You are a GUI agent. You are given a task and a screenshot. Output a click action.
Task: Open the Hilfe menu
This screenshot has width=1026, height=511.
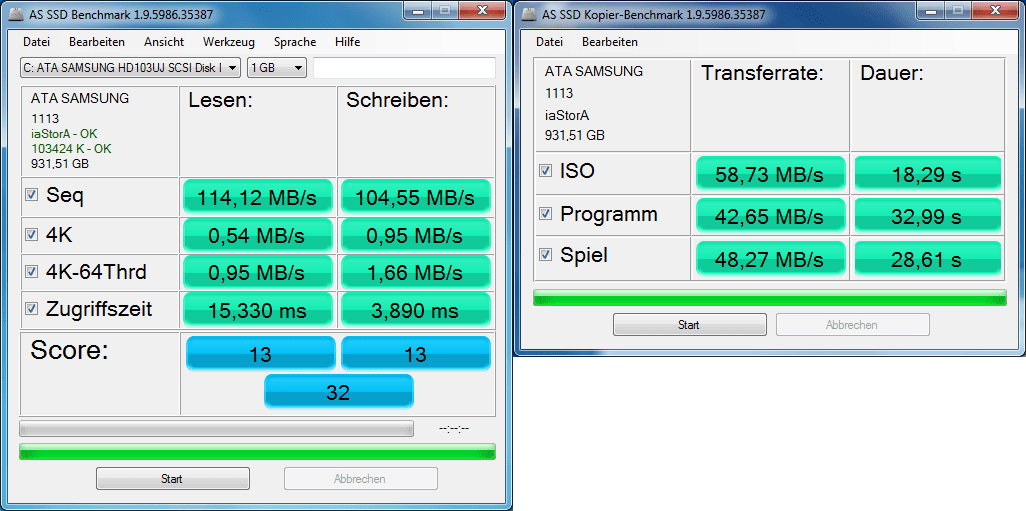pyautogui.click(x=347, y=42)
